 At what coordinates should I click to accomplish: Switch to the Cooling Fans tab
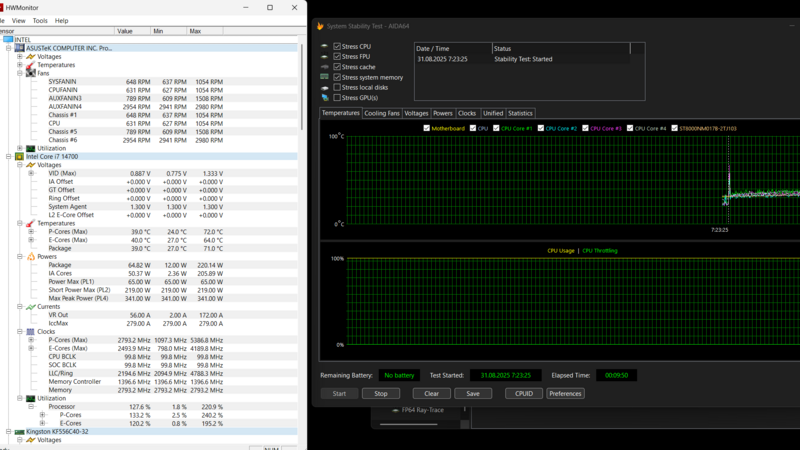click(381, 113)
